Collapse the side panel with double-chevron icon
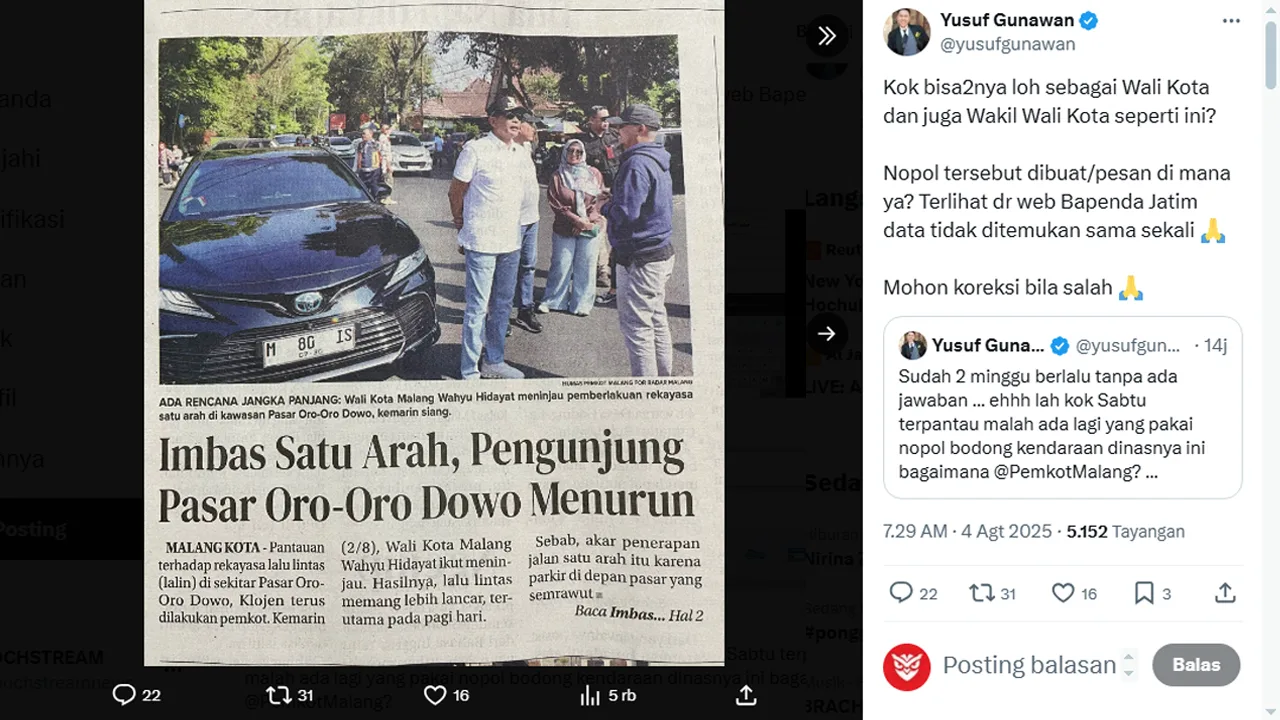Viewport: 1280px width, 720px height. pos(827,36)
